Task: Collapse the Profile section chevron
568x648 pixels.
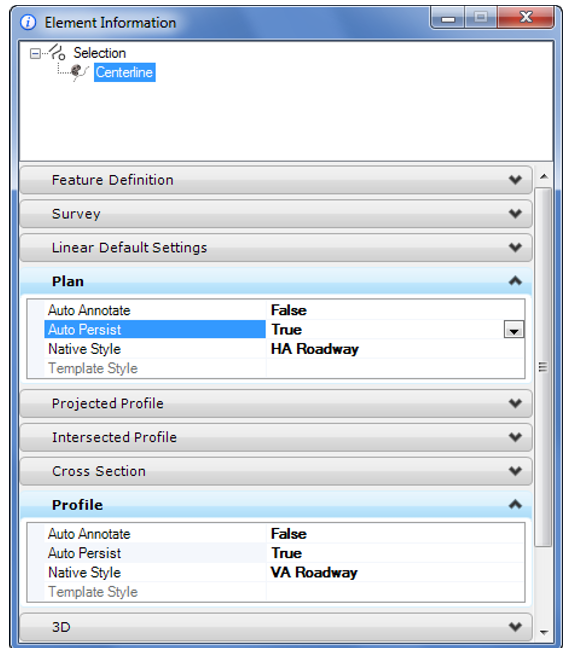Action: (515, 505)
